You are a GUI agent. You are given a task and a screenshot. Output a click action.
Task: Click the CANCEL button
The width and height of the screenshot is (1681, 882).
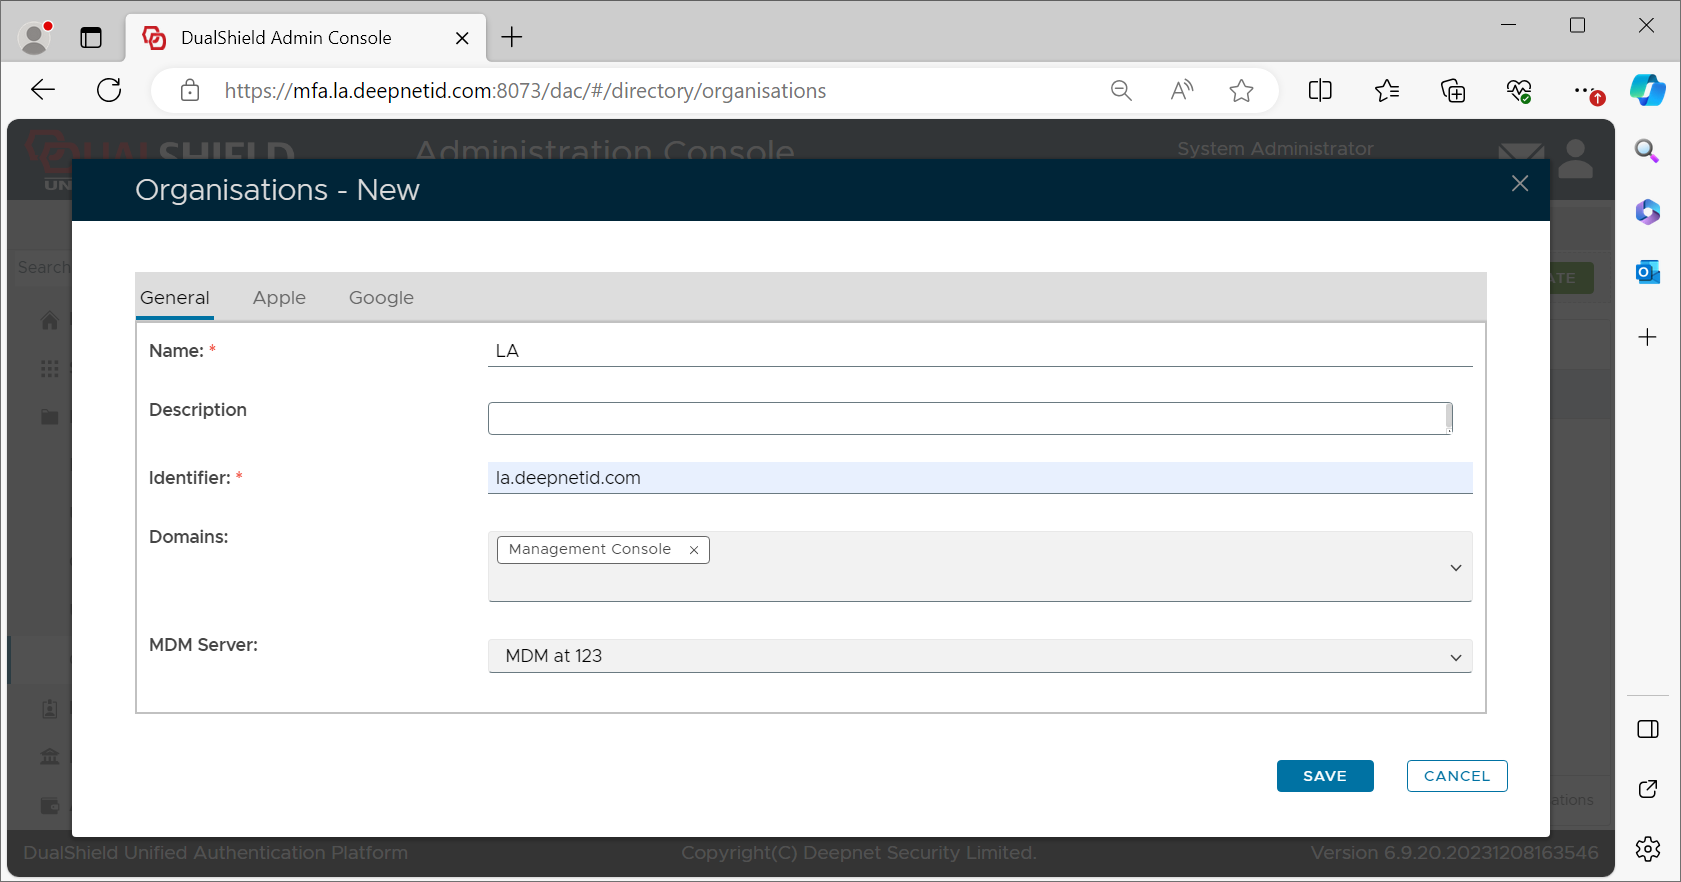1456,776
